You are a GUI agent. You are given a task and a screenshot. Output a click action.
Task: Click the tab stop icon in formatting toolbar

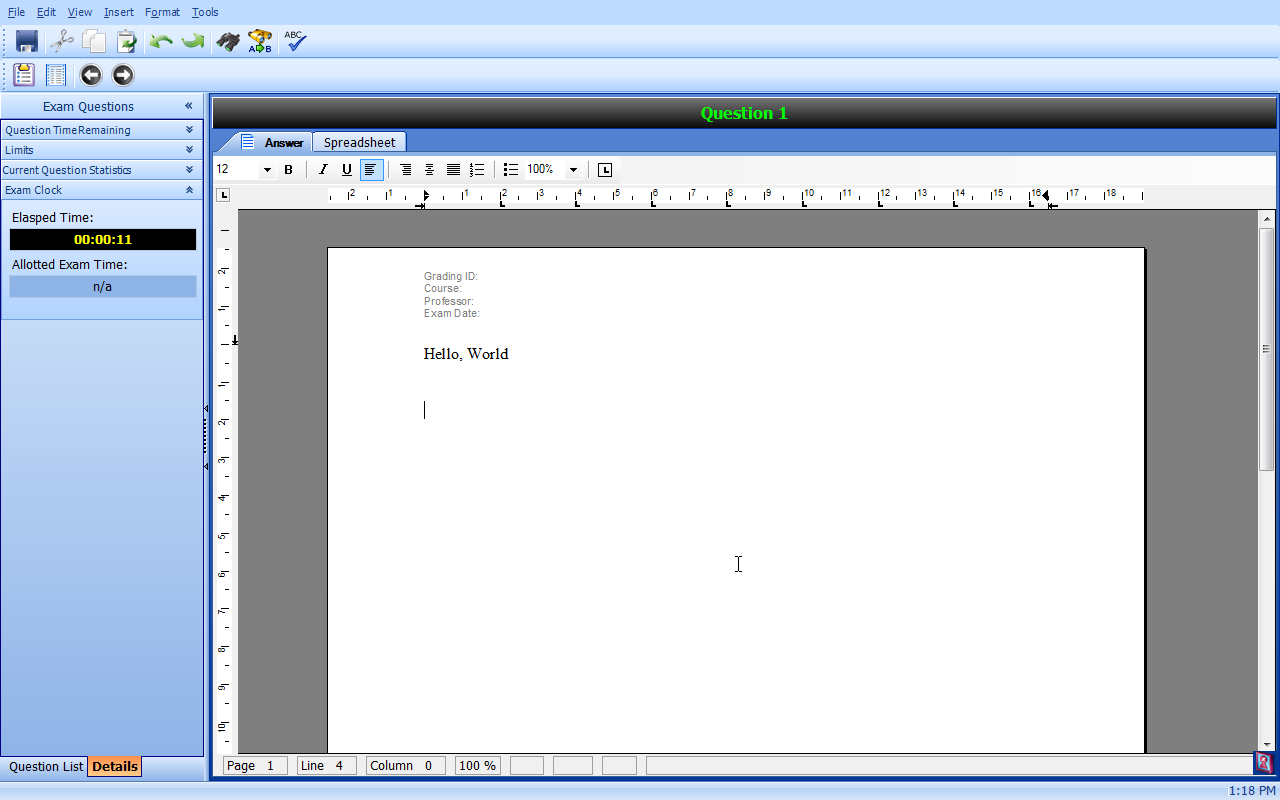pos(605,170)
